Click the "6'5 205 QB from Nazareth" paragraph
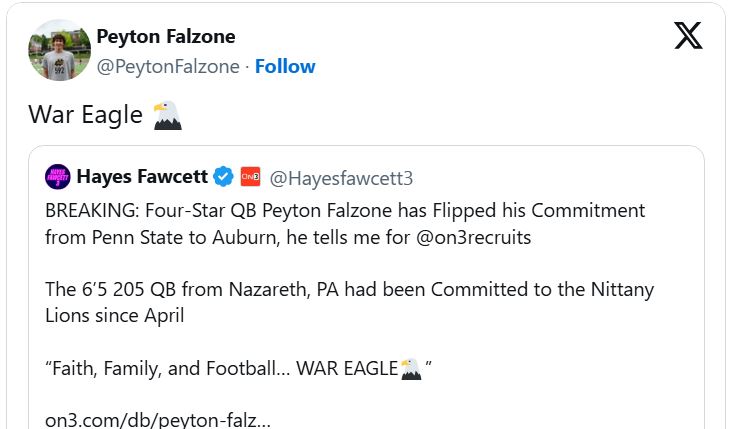Screen dimensions: 731x429 tap(349, 290)
